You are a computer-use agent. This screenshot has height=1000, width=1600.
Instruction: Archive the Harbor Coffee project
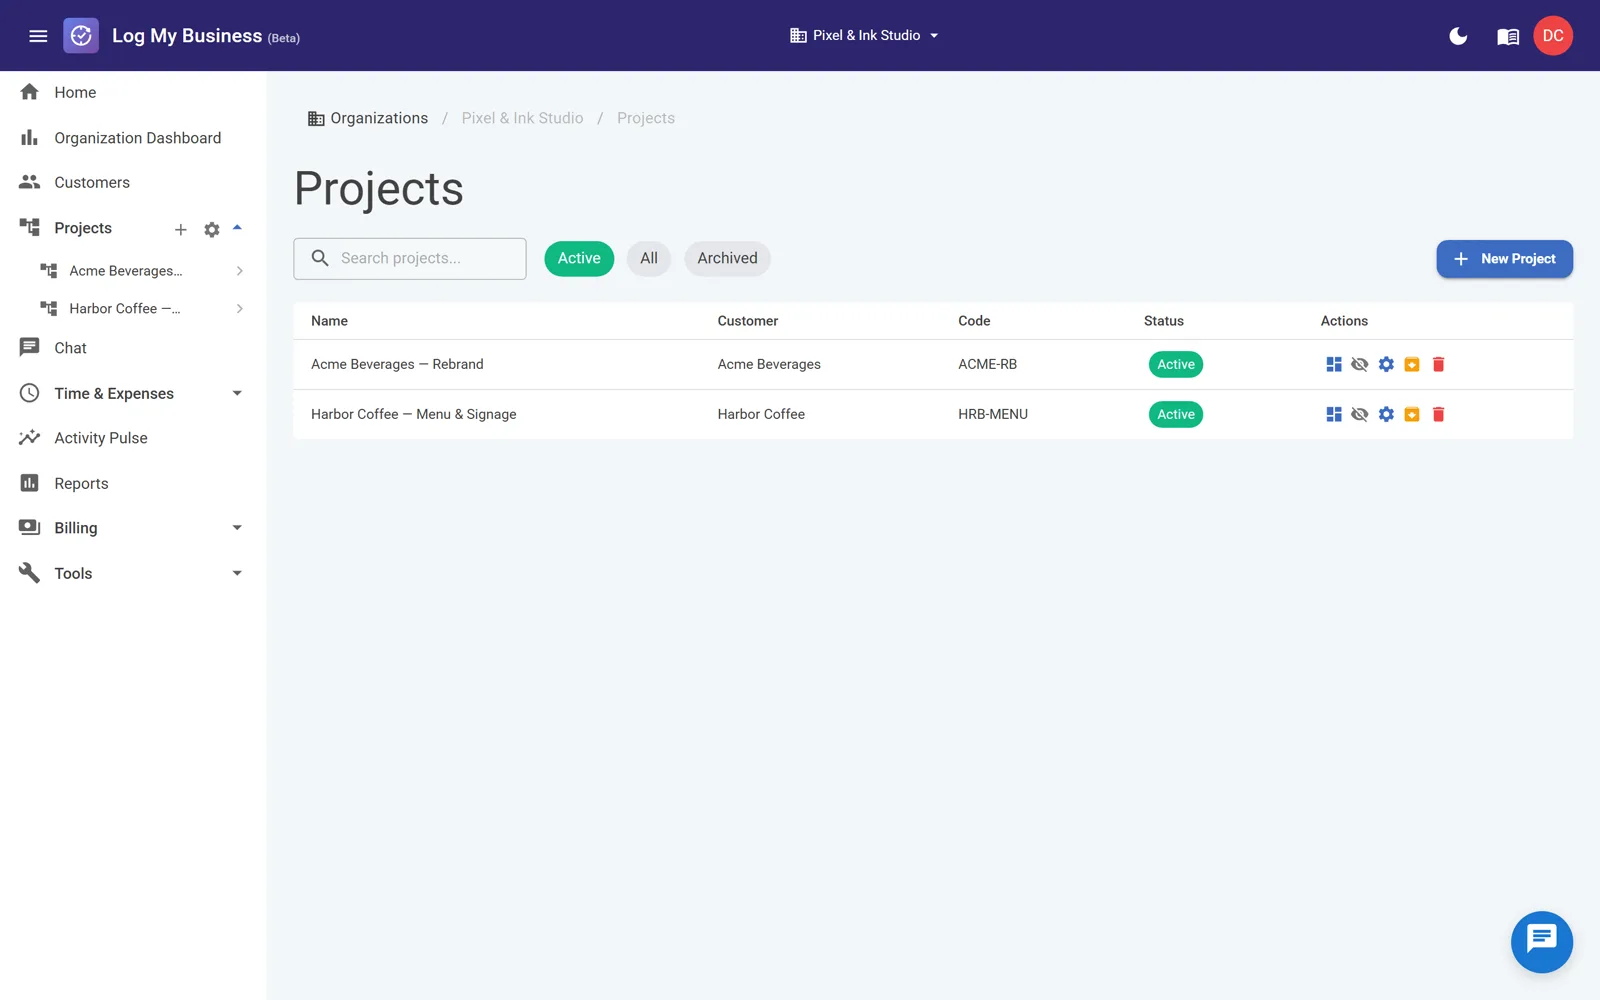click(x=1412, y=414)
